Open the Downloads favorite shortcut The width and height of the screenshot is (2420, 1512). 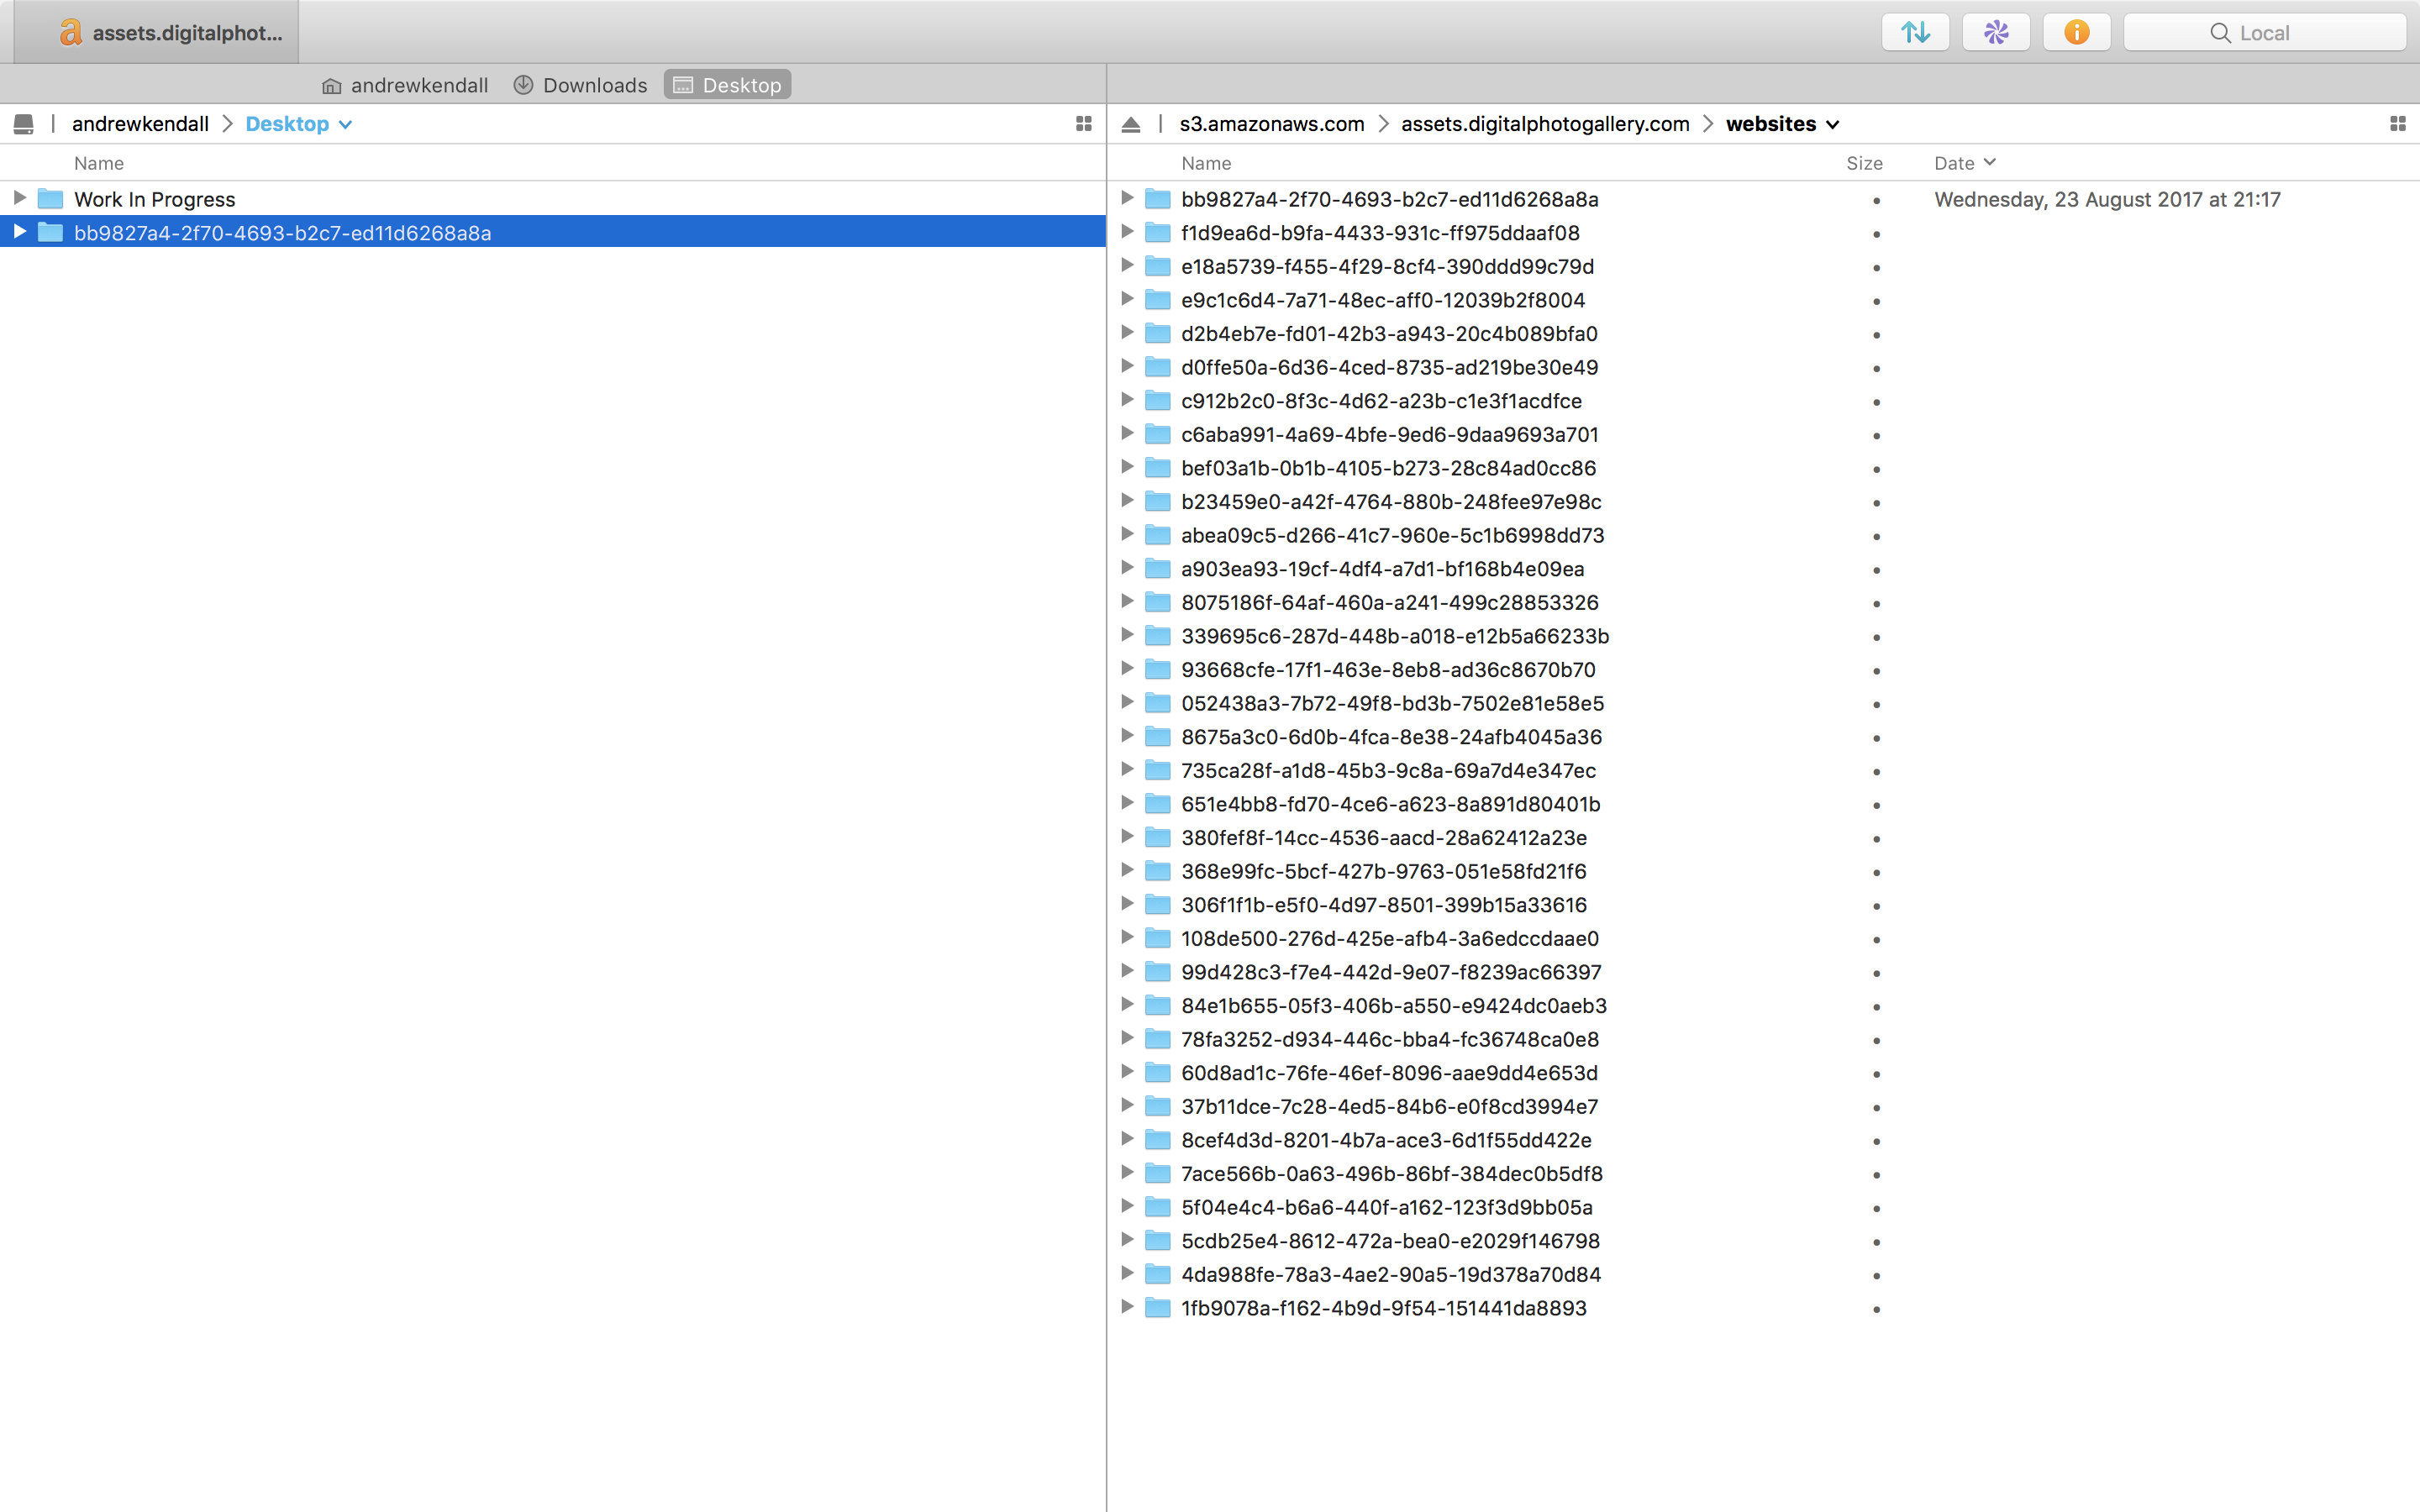pyautogui.click(x=580, y=85)
